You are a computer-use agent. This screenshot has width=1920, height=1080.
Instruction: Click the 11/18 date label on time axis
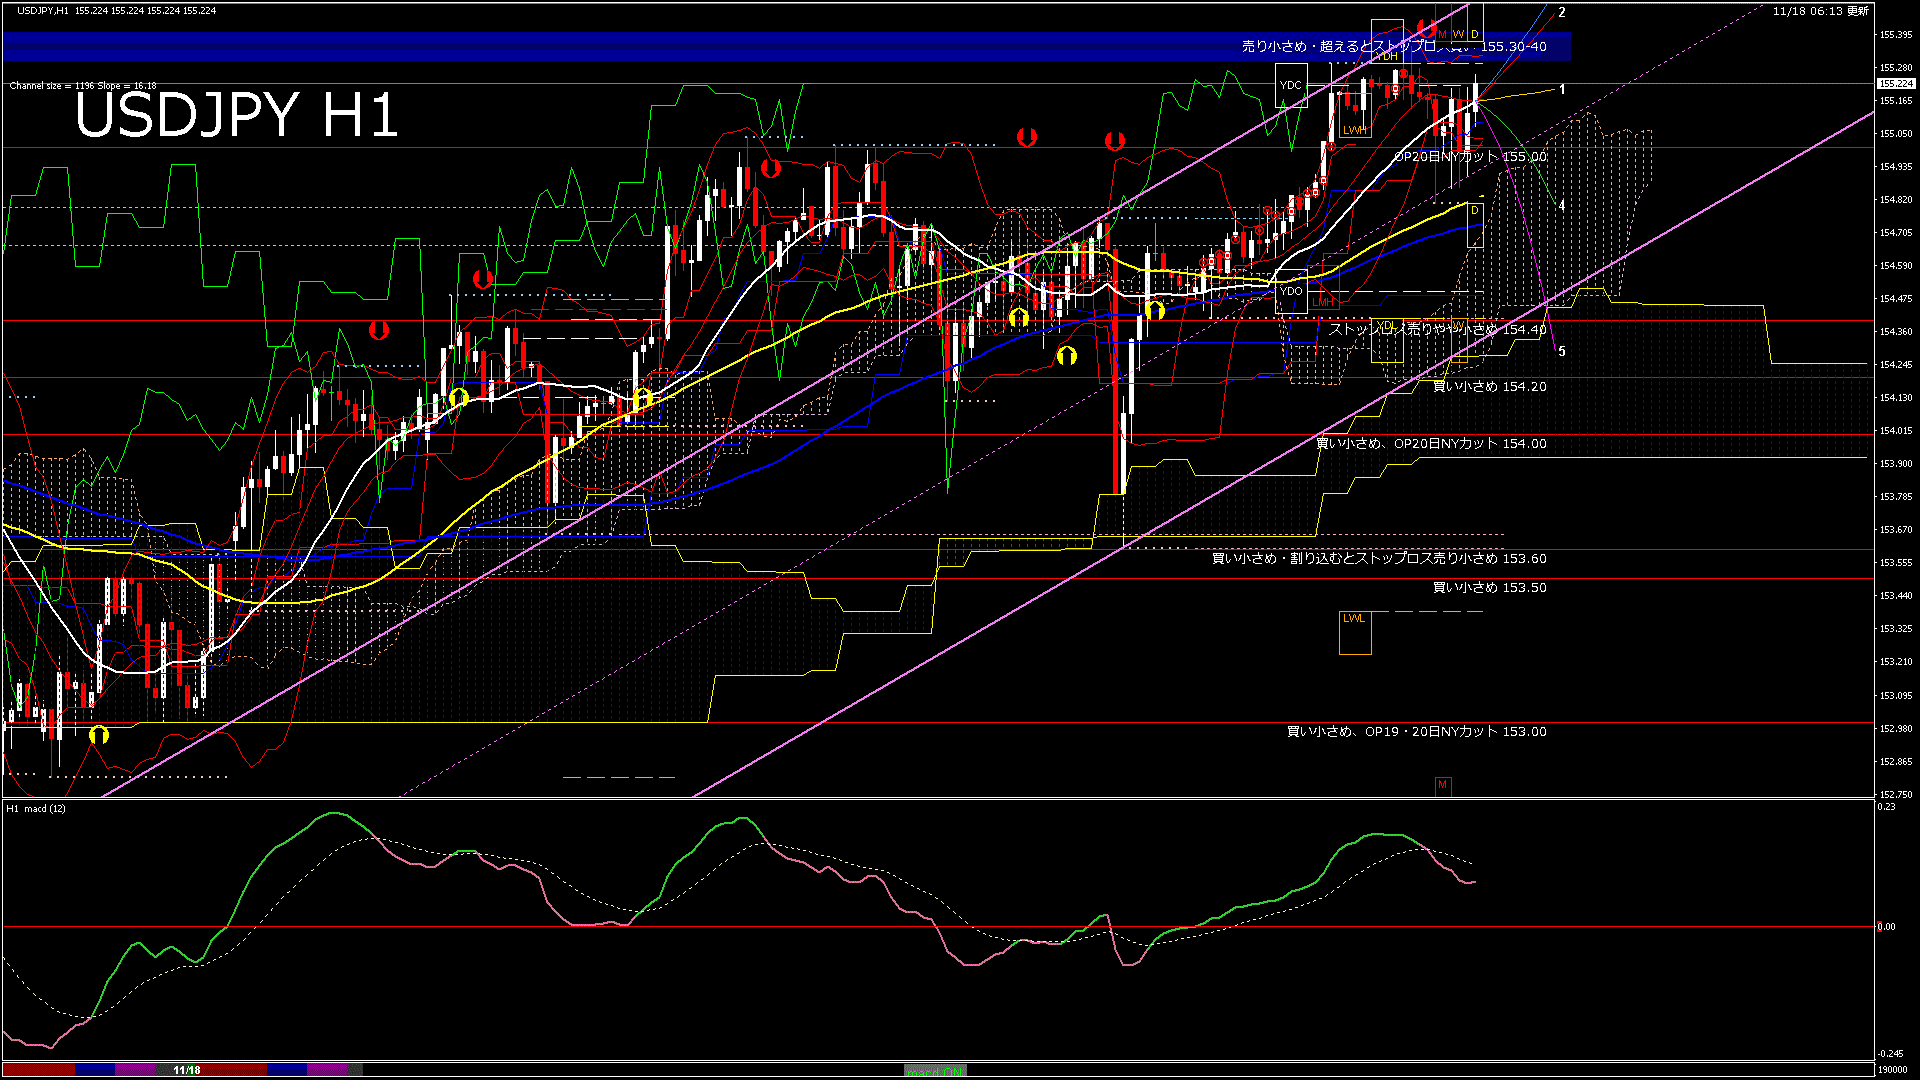[187, 1070]
